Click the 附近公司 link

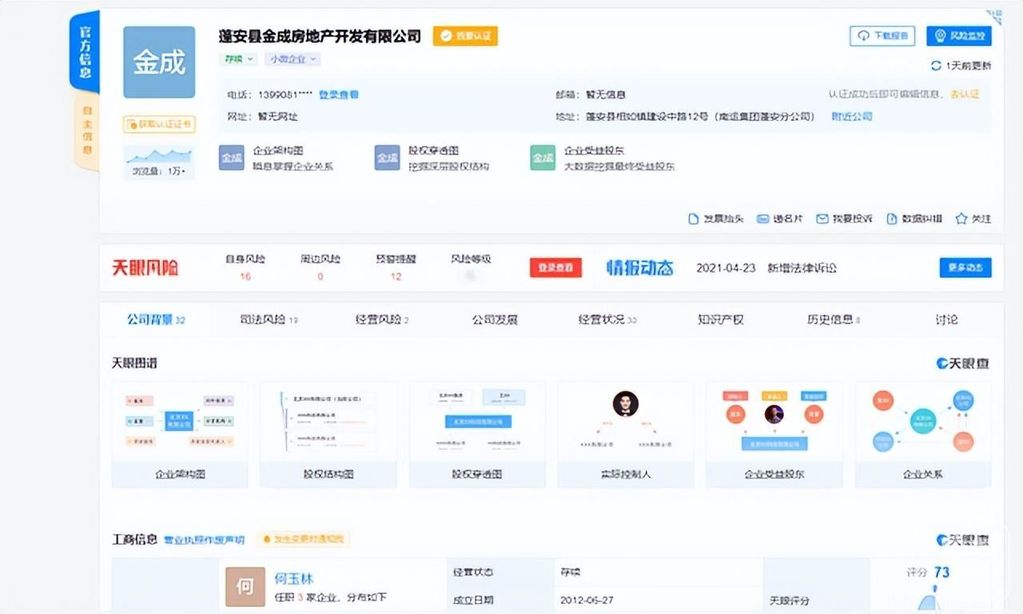point(851,116)
